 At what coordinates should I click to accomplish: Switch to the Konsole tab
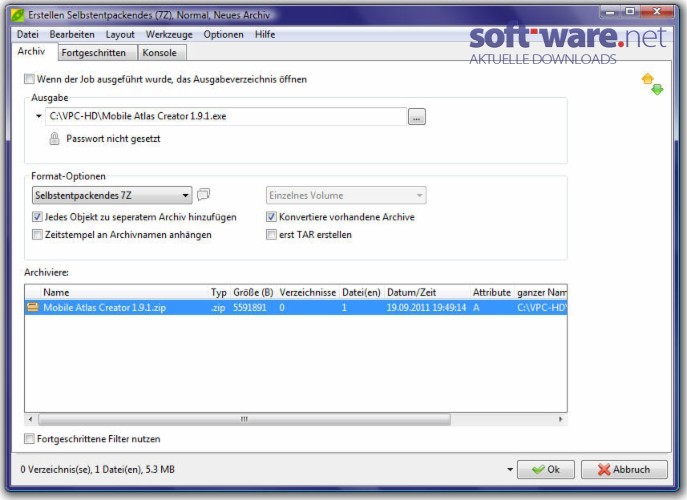point(160,53)
